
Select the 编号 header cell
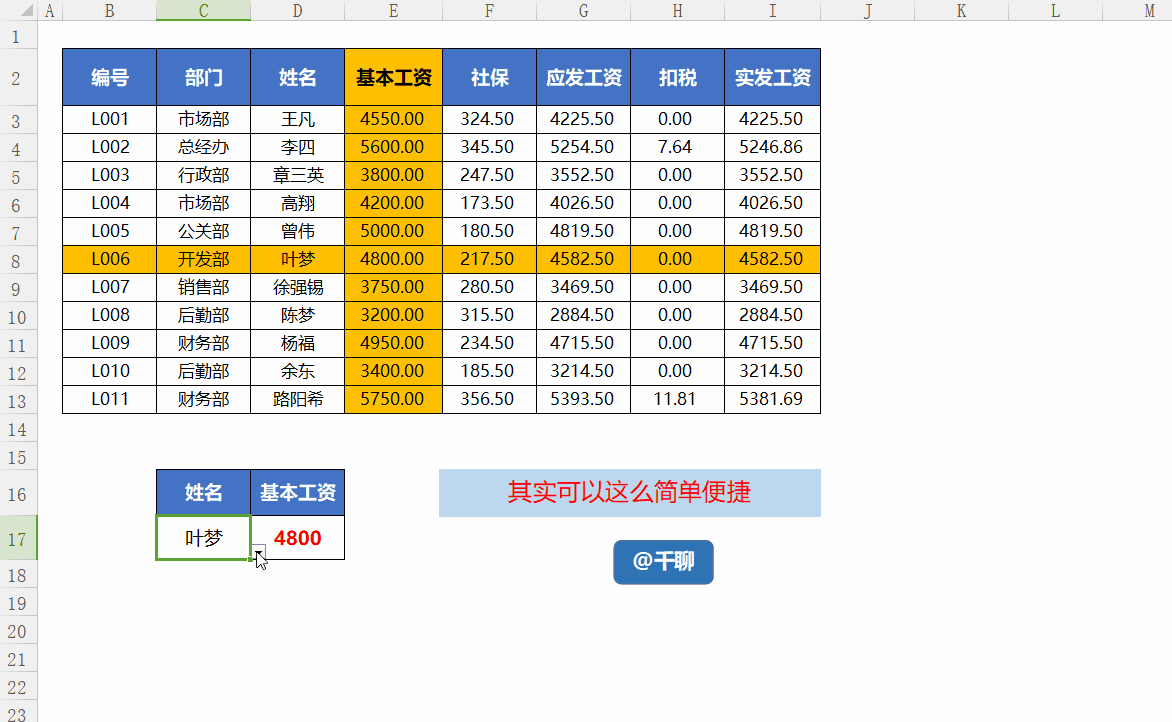pos(110,77)
